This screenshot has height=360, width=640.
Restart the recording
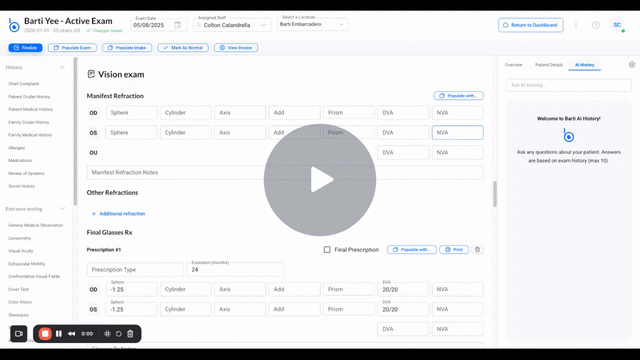pyautogui.click(x=118, y=333)
